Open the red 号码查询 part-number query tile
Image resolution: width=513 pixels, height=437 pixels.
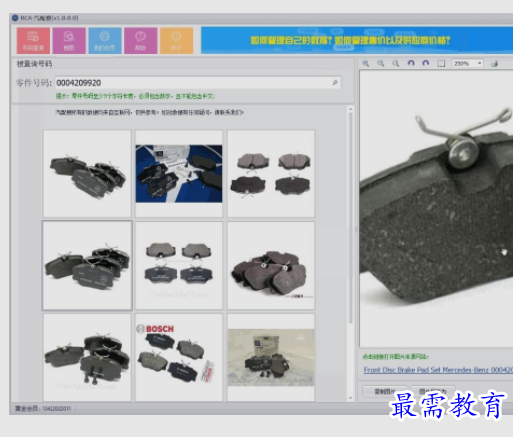(x=33, y=41)
